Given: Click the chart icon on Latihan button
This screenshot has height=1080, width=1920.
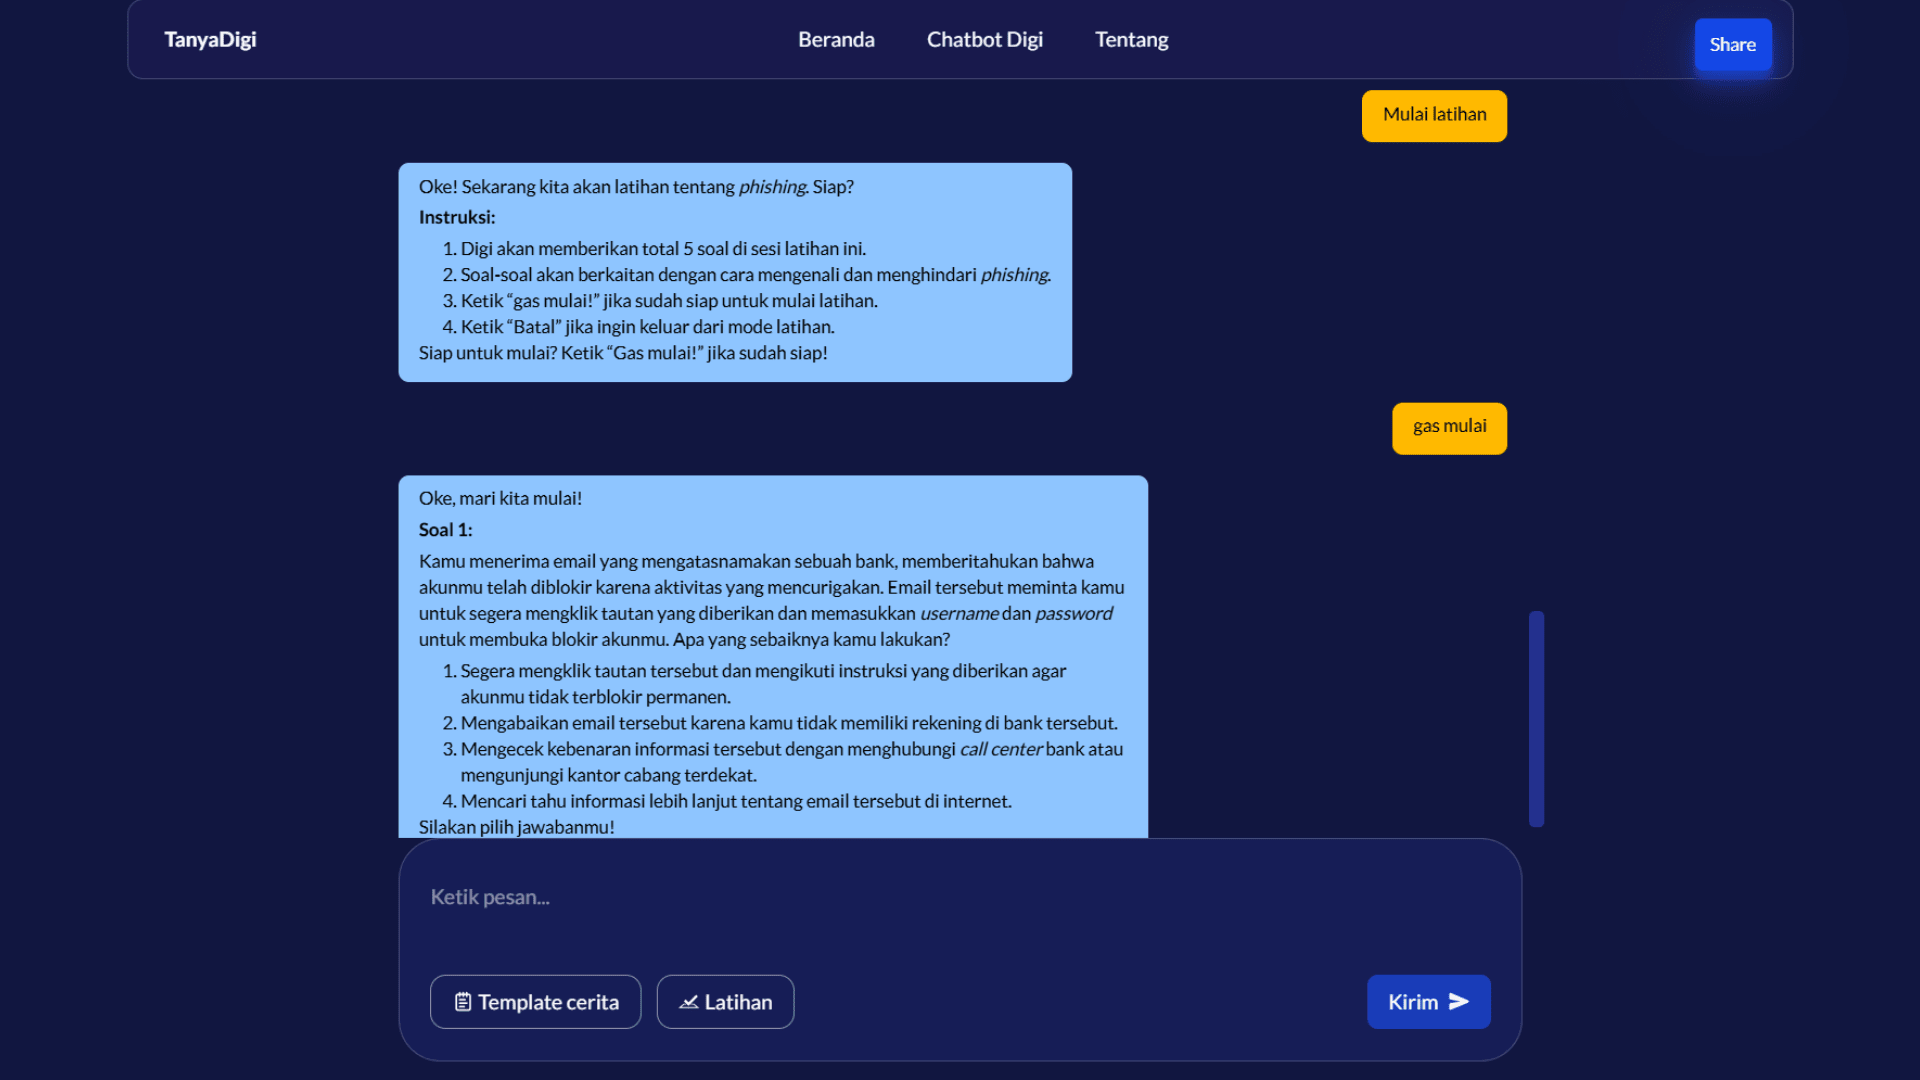Looking at the screenshot, I should point(689,1002).
